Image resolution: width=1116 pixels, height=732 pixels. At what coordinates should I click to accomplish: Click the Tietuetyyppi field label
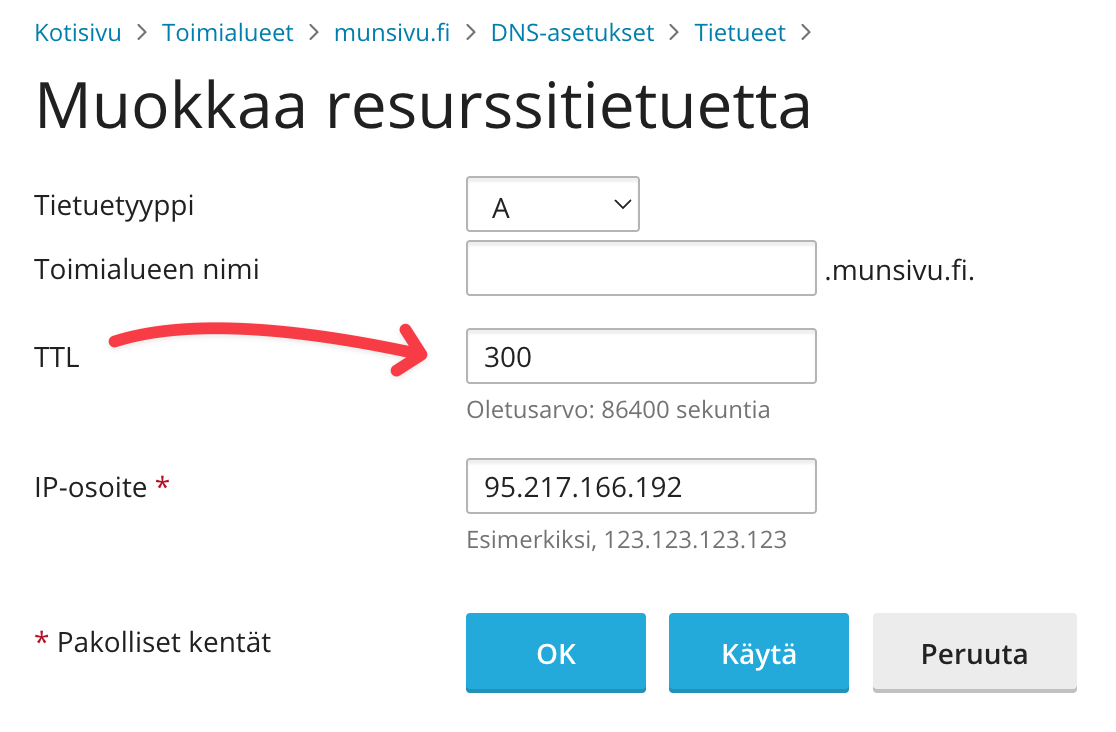[114, 206]
